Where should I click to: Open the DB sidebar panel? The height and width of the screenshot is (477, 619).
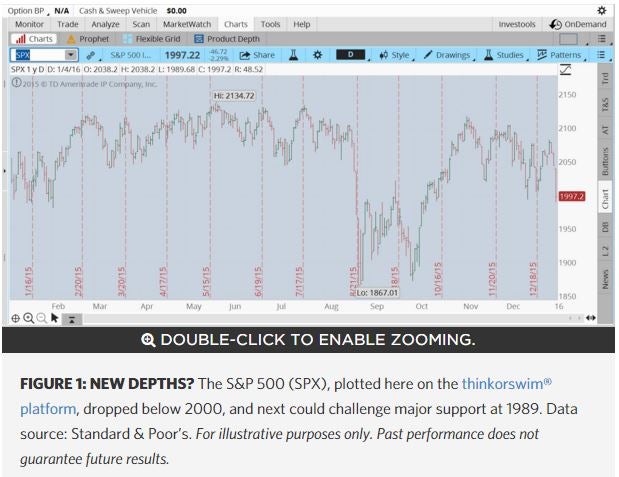tap(604, 227)
